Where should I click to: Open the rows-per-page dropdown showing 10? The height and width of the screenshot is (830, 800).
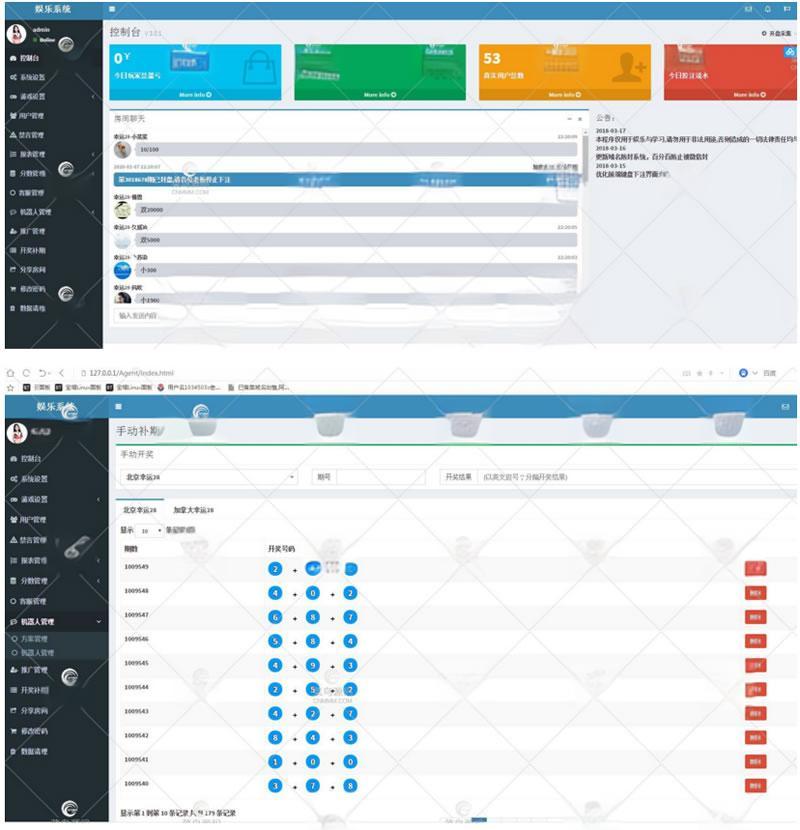pyautogui.click(x=150, y=531)
